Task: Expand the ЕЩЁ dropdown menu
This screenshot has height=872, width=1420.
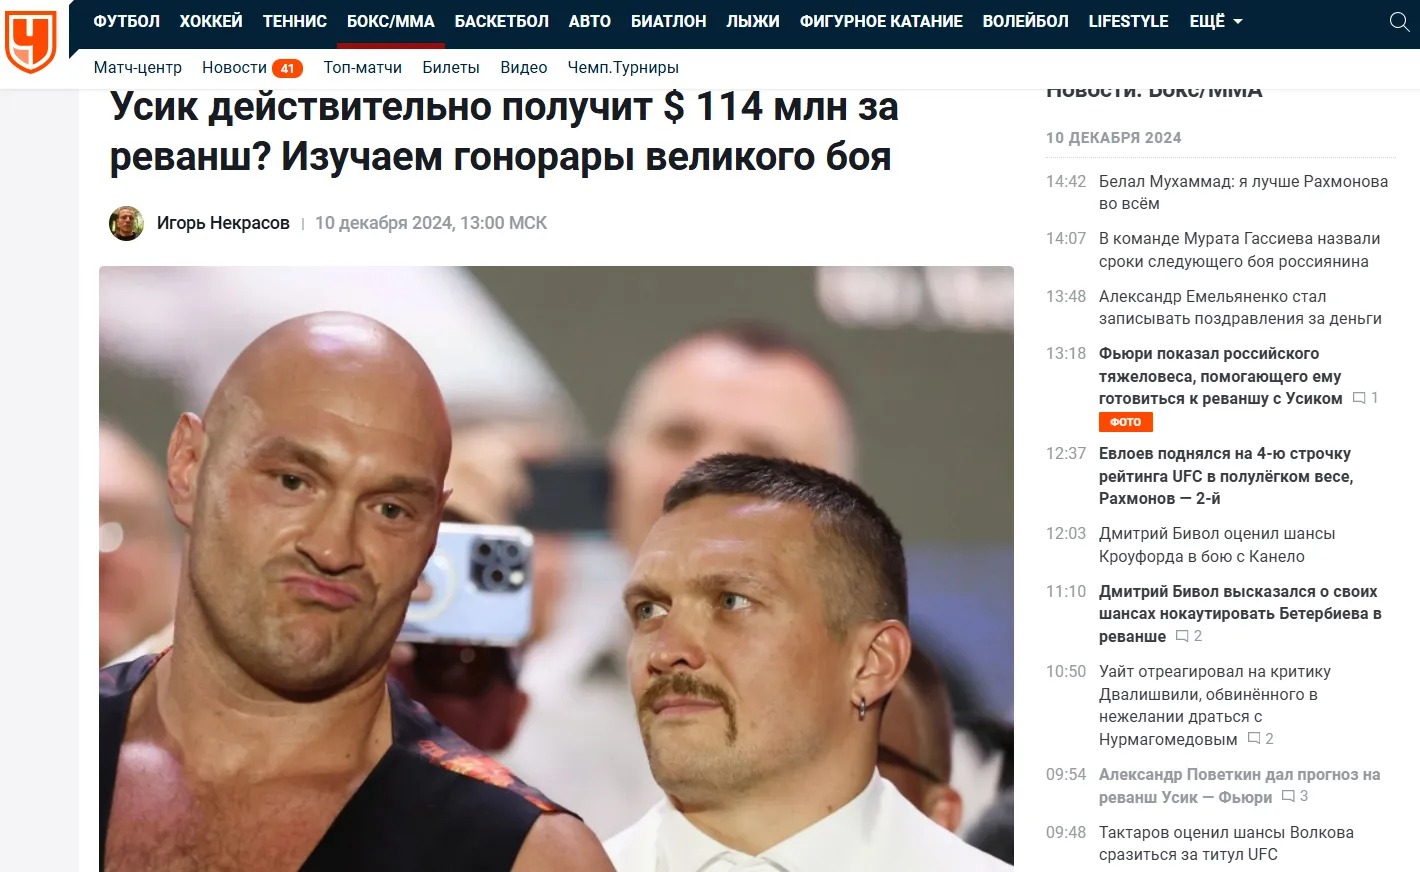Action: click(x=1215, y=21)
